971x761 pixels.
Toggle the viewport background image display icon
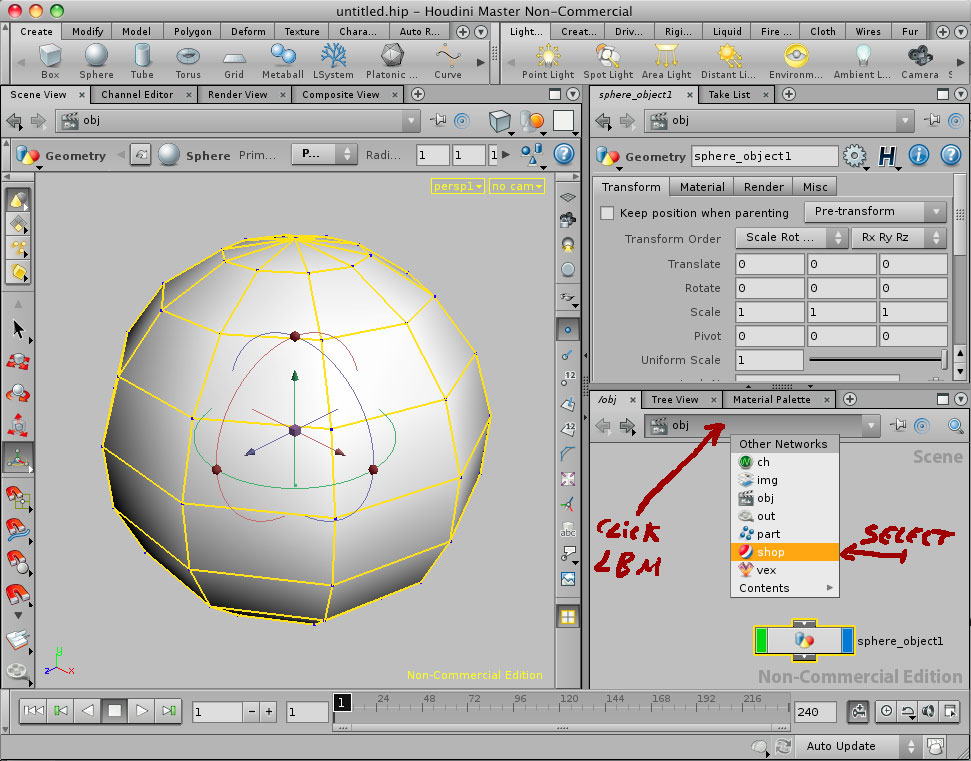[x=567, y=579]
